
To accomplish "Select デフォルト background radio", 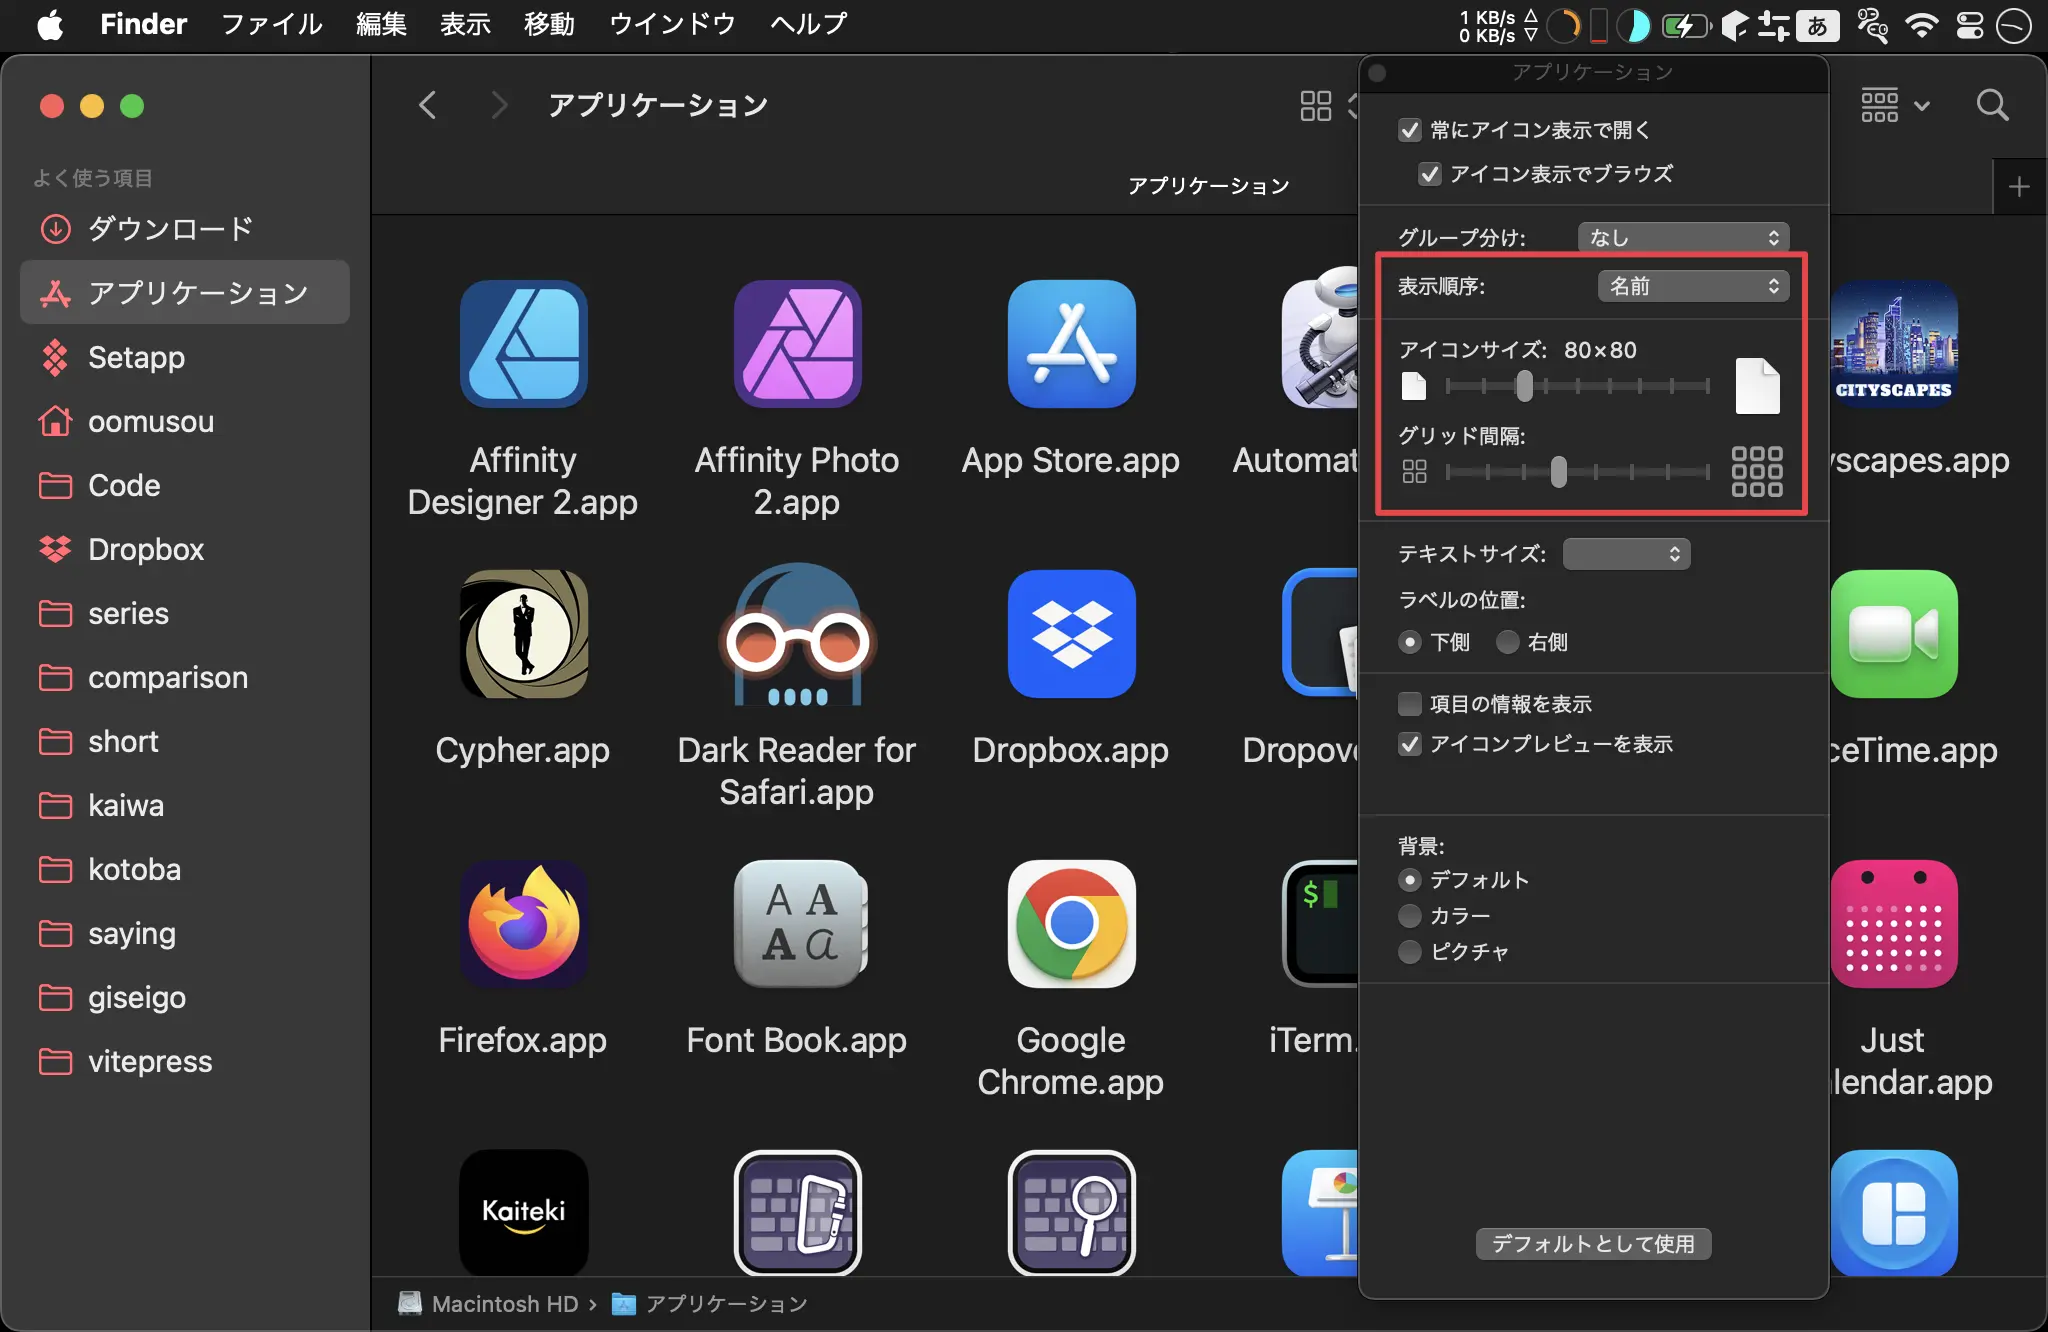I will (x=1410, y=880).
